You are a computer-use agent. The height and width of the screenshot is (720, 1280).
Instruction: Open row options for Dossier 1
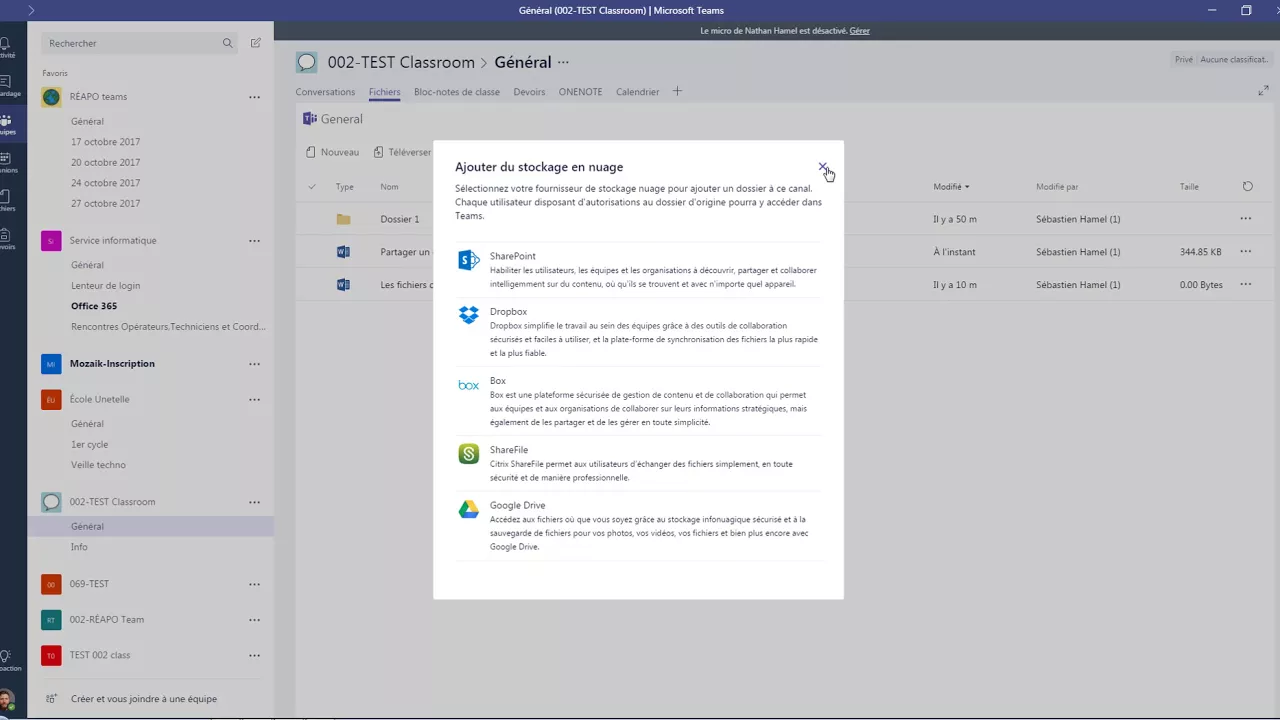tap(1245, 218)
